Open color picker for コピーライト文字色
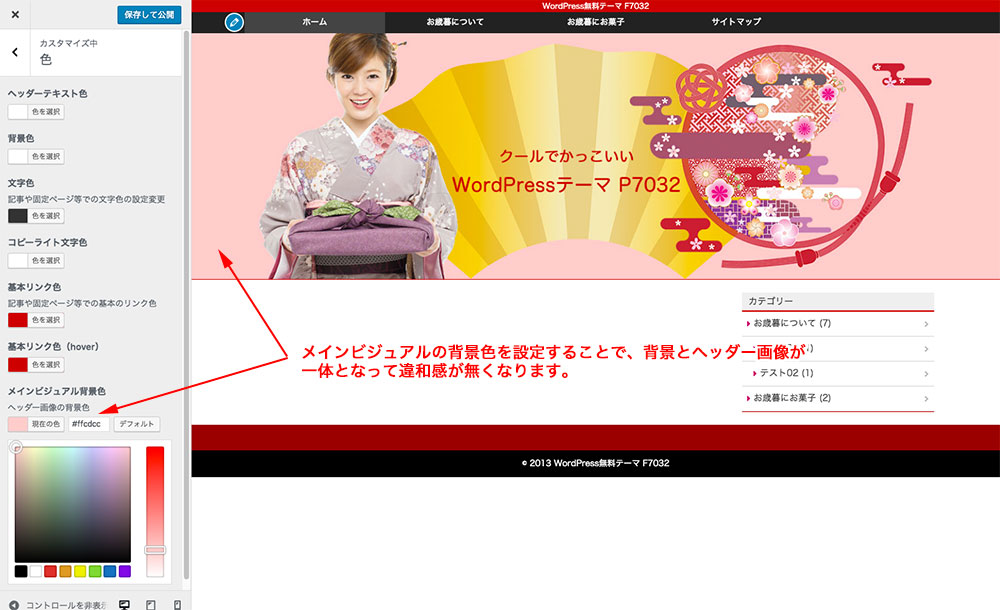The width and height of the screenshot is (1000, 610). pyautogui.click(x=36, y=260)
